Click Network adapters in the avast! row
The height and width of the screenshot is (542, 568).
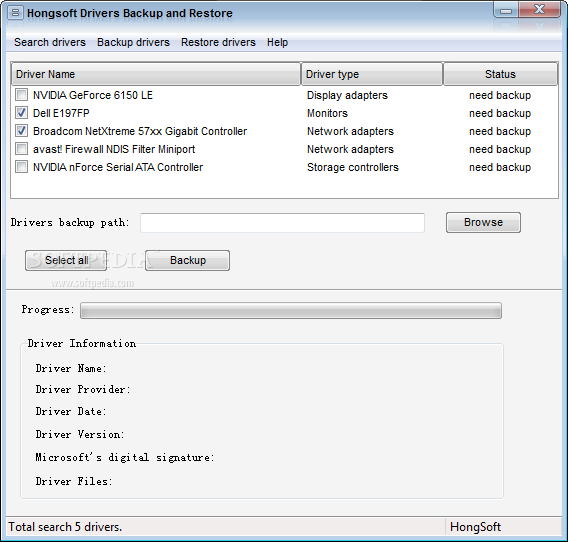[x=350, y=149]
